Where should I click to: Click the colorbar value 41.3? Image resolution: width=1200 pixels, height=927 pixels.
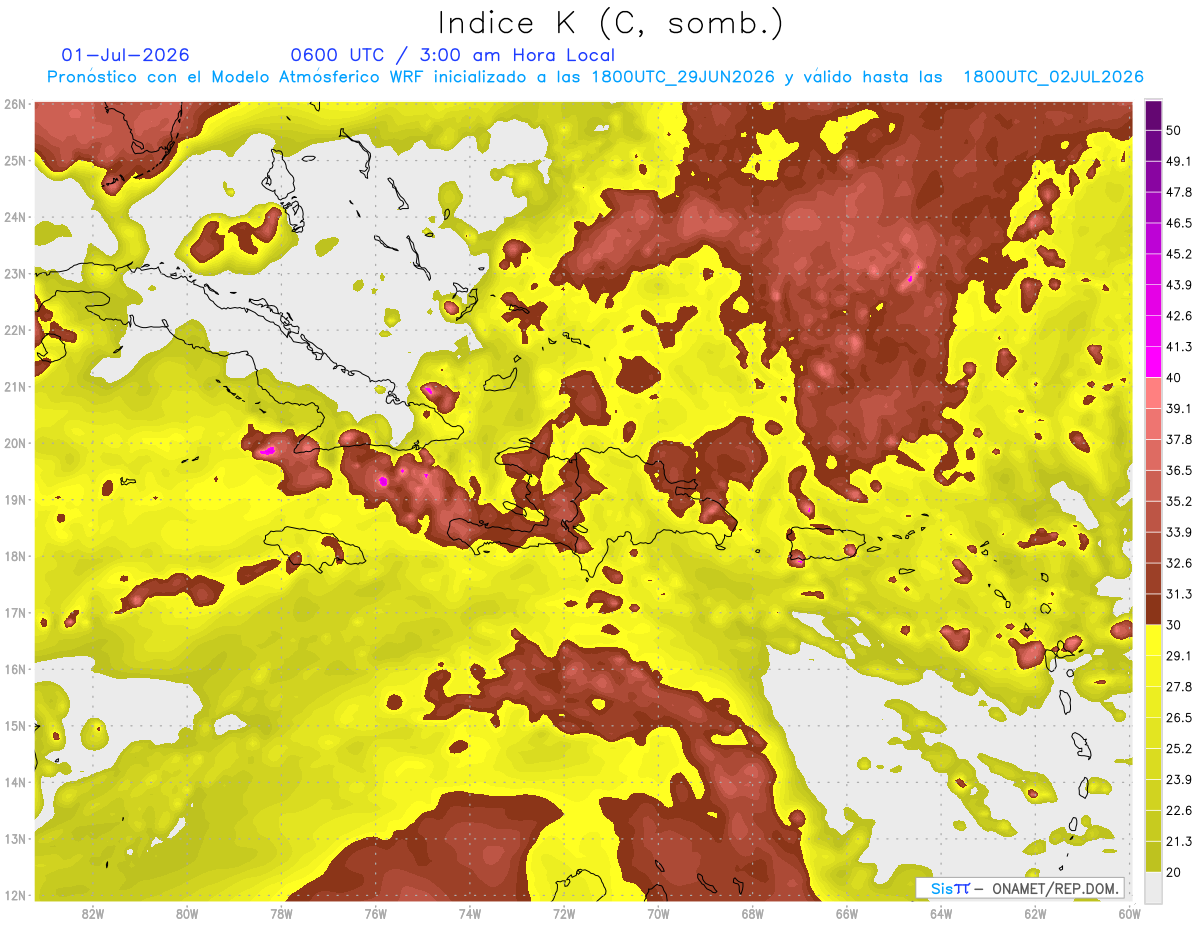click(x=1179, y=347)
